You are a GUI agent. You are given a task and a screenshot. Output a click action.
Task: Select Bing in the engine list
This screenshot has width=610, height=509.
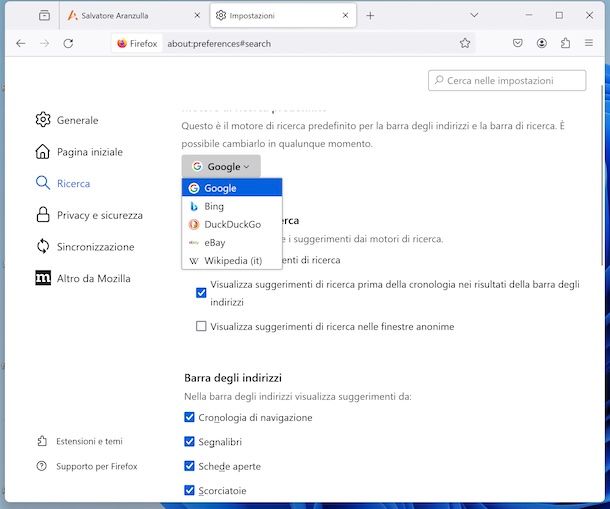[x=232, y=206]
